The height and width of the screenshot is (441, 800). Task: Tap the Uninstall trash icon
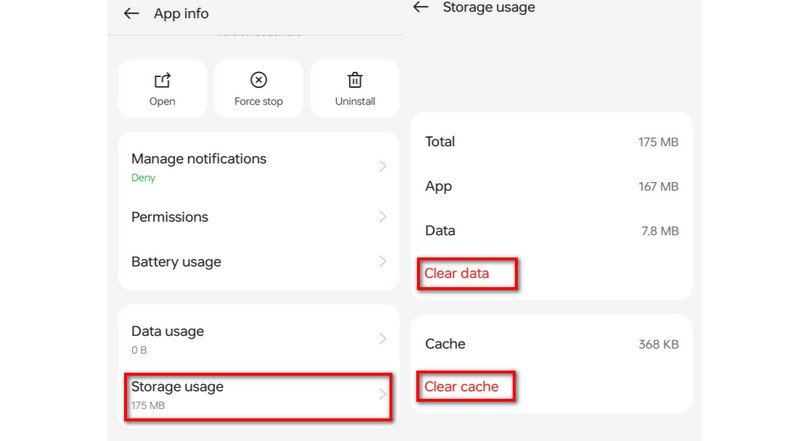355,80
